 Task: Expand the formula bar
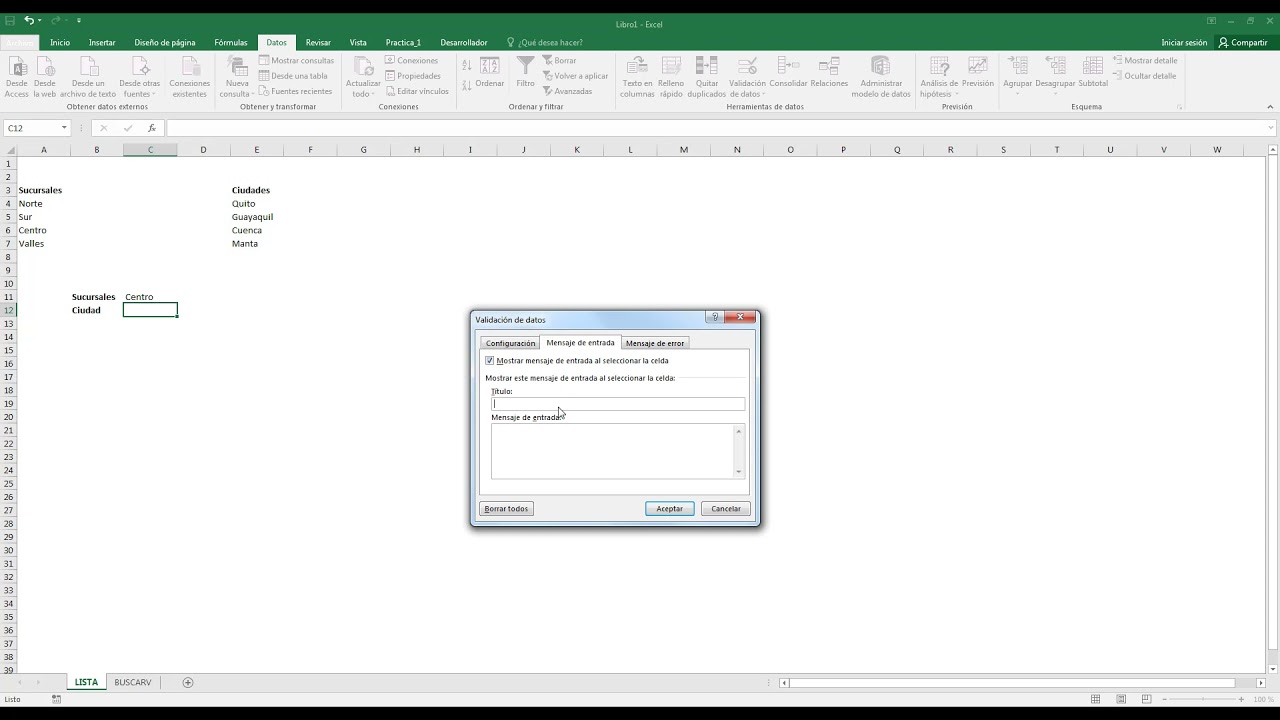1271,128
